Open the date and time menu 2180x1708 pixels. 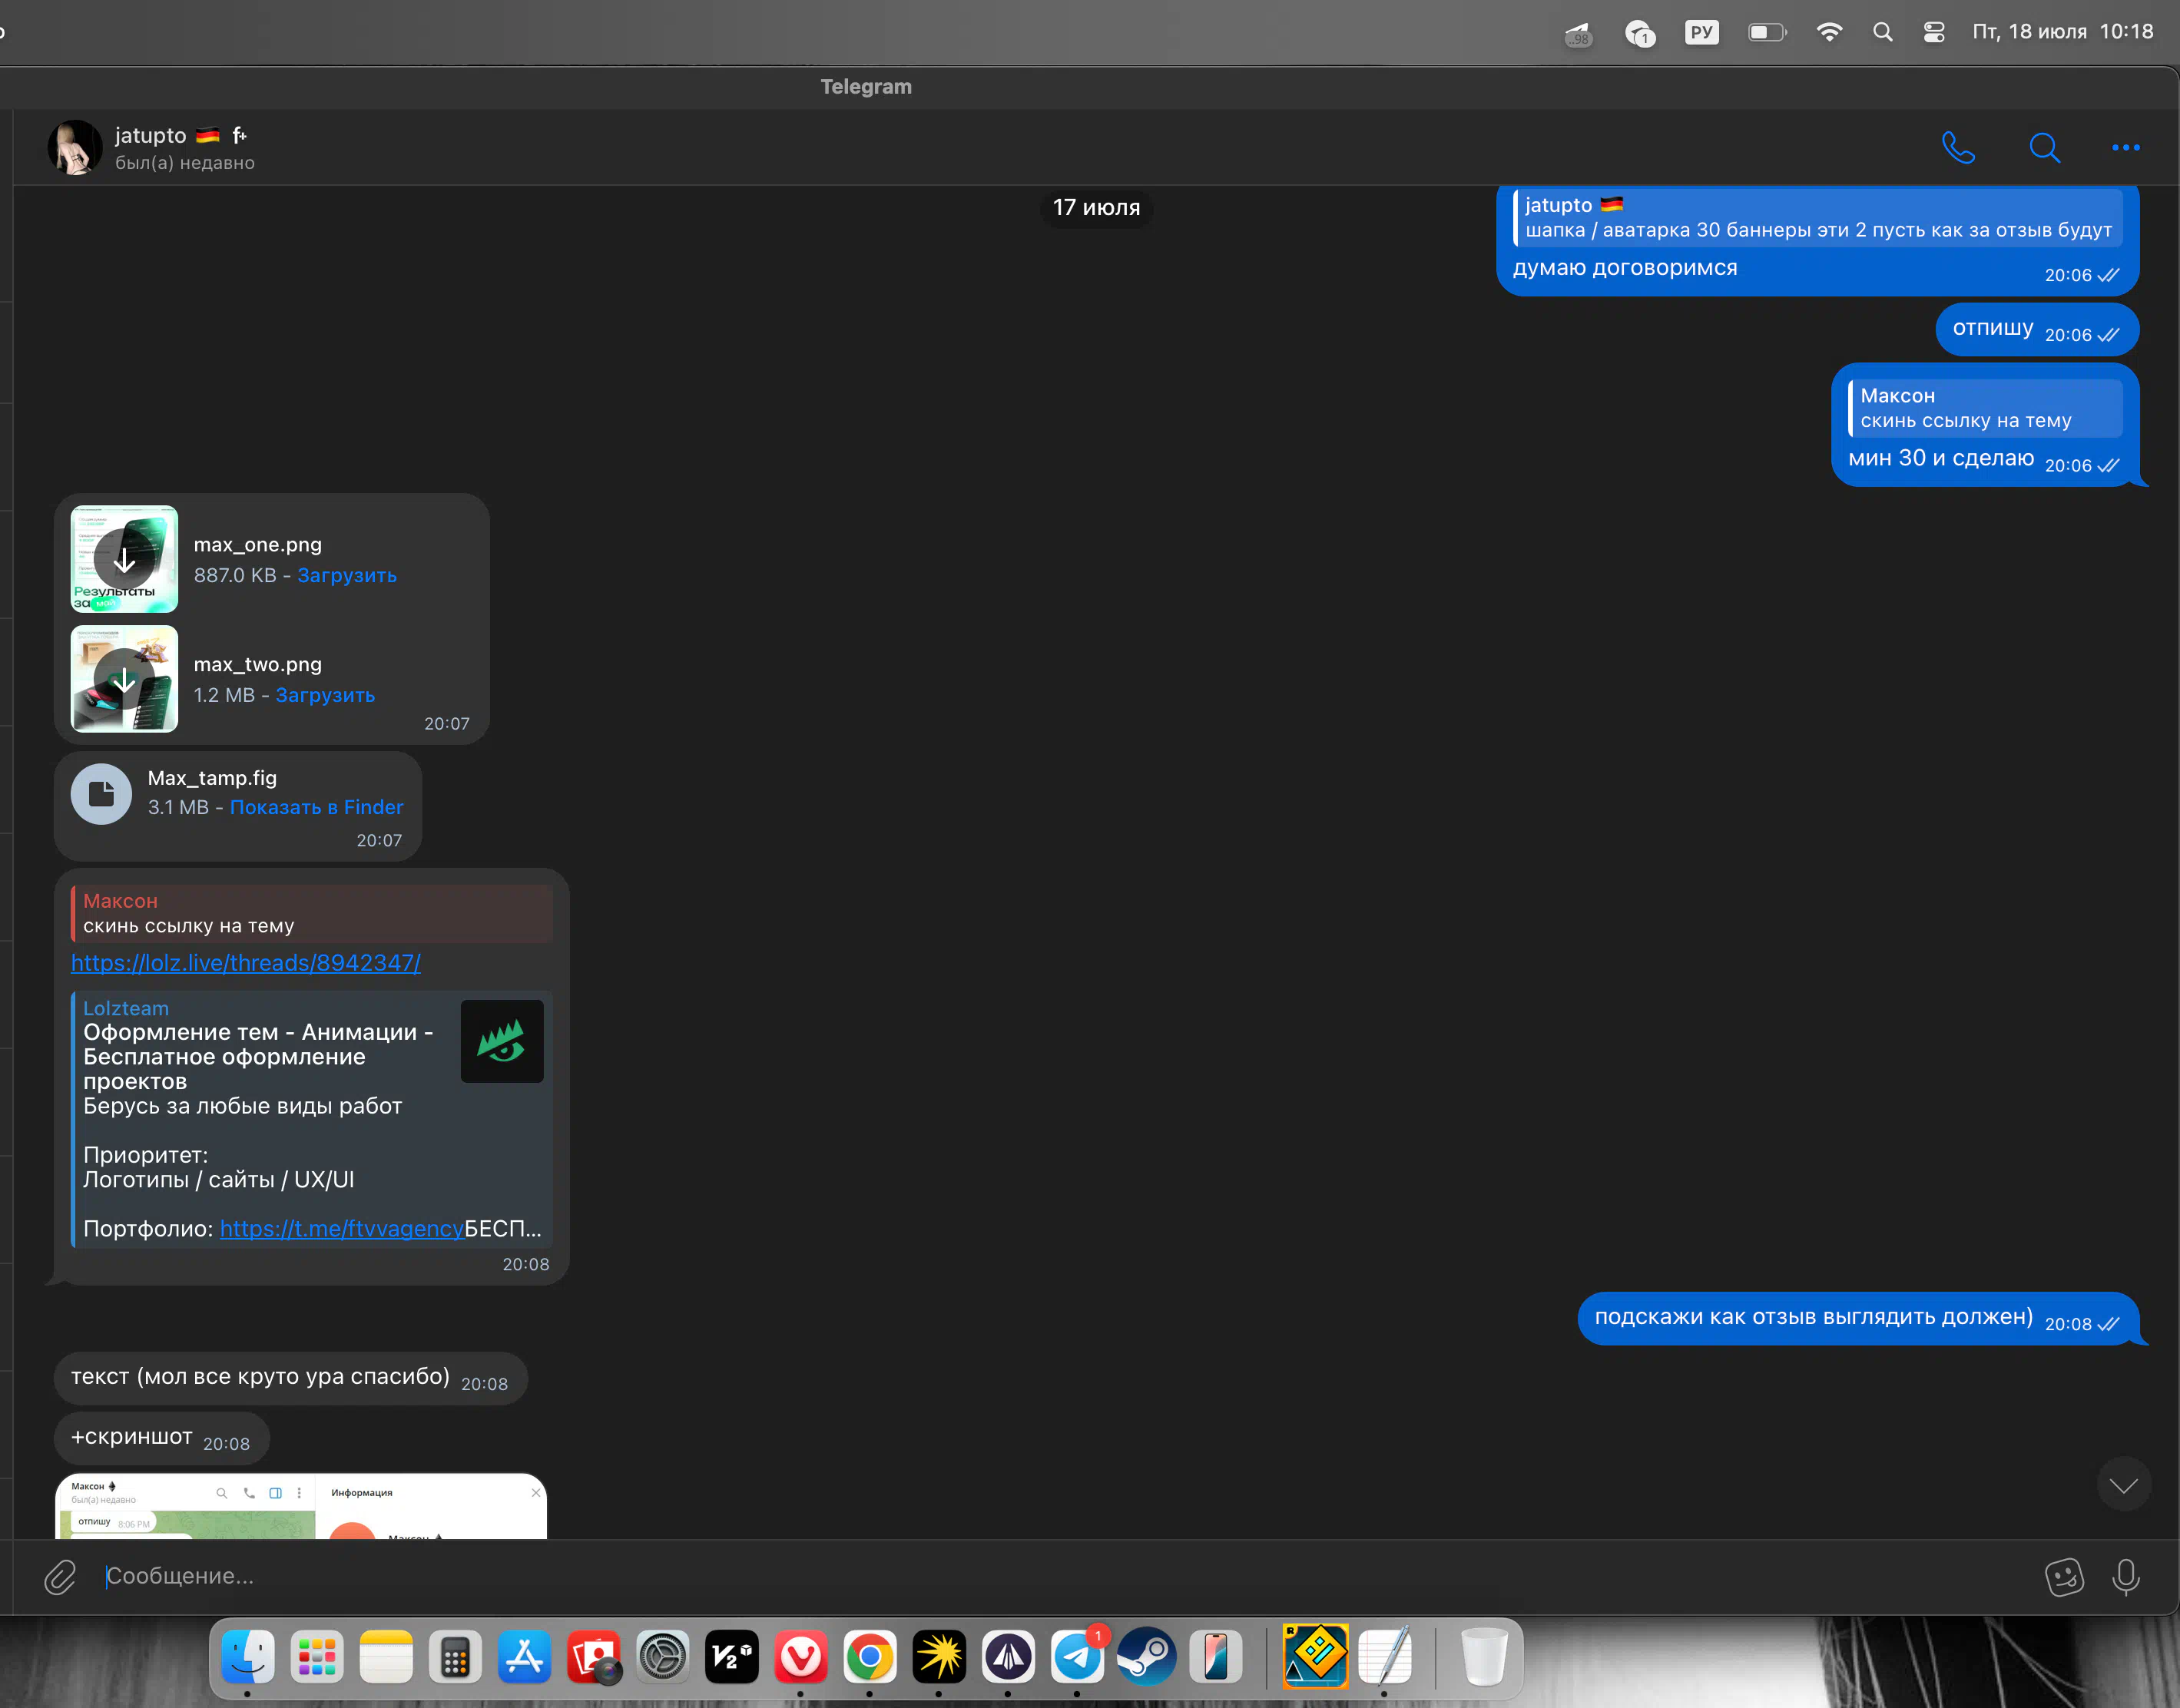[2062, 32]
